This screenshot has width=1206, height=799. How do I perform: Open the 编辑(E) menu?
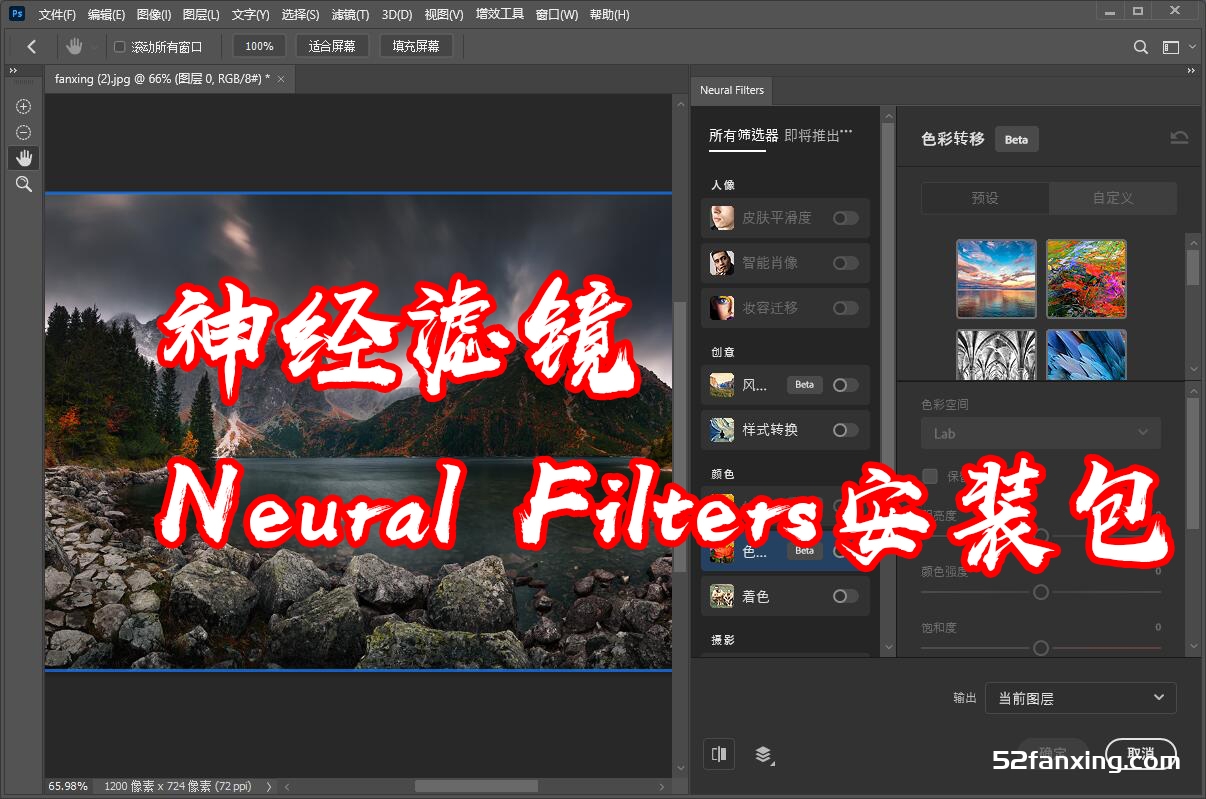pyautogui.click(x=107, y=15)
